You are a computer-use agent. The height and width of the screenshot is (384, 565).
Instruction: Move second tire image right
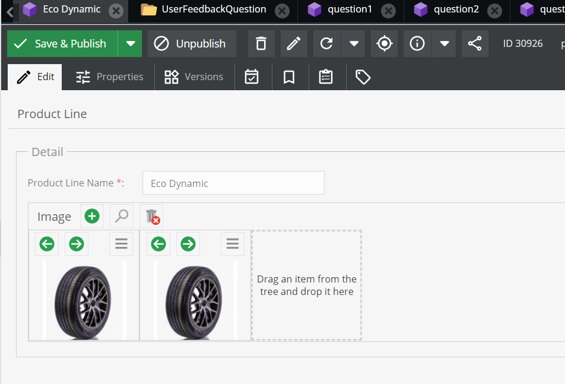[x=188, y=244]
